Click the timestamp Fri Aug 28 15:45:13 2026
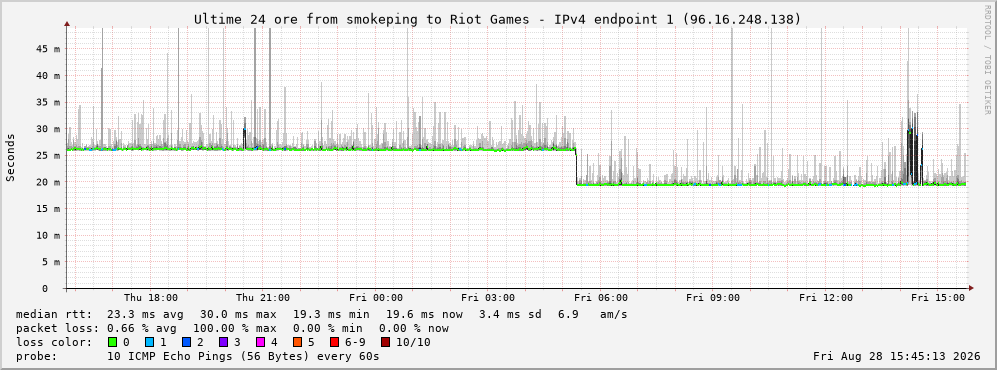 click(897, 357)
